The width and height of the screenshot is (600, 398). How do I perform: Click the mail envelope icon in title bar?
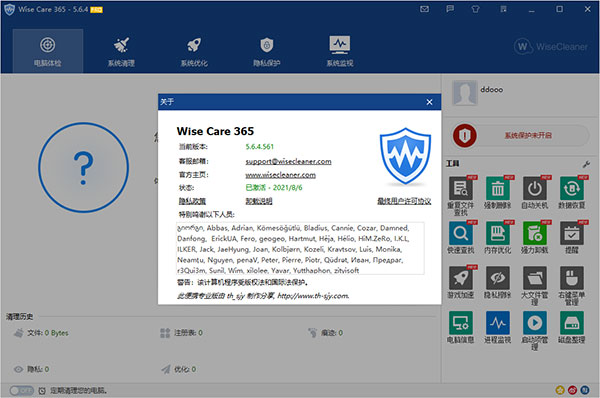[424, 9]
